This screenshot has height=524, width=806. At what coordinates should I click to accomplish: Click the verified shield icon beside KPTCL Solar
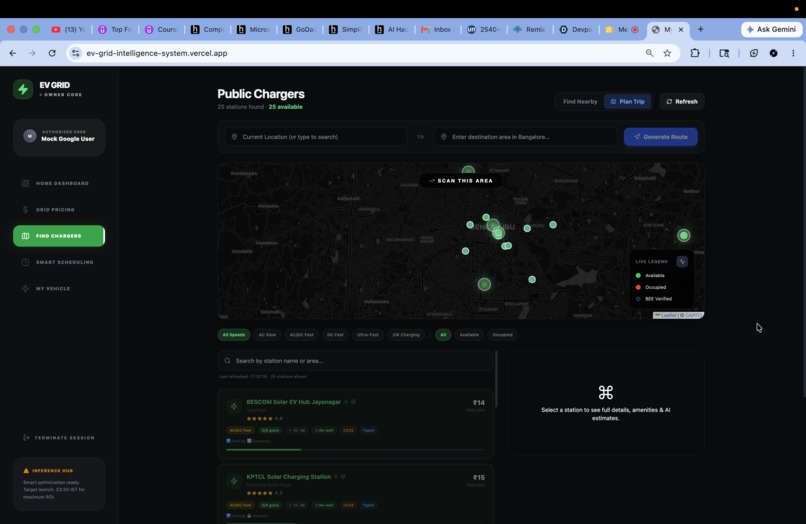pyautogui.click(x=343, y=477)
